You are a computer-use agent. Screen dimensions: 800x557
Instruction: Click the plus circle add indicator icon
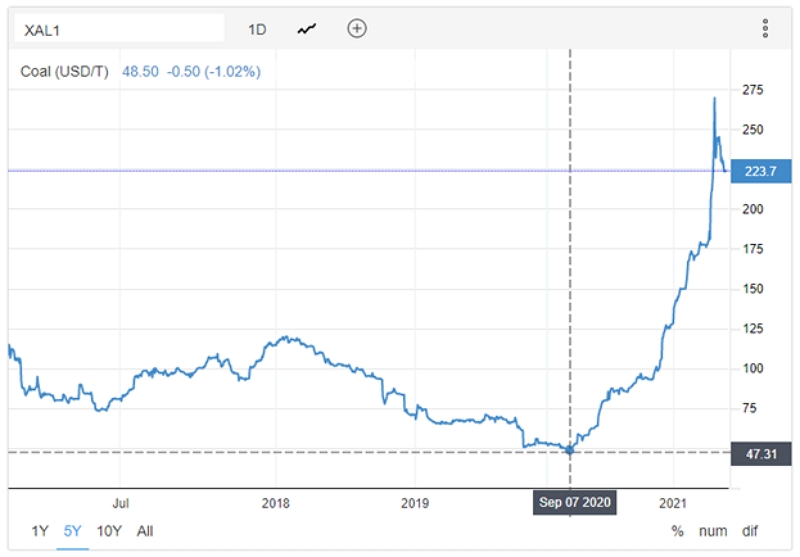tap(357, 29)
